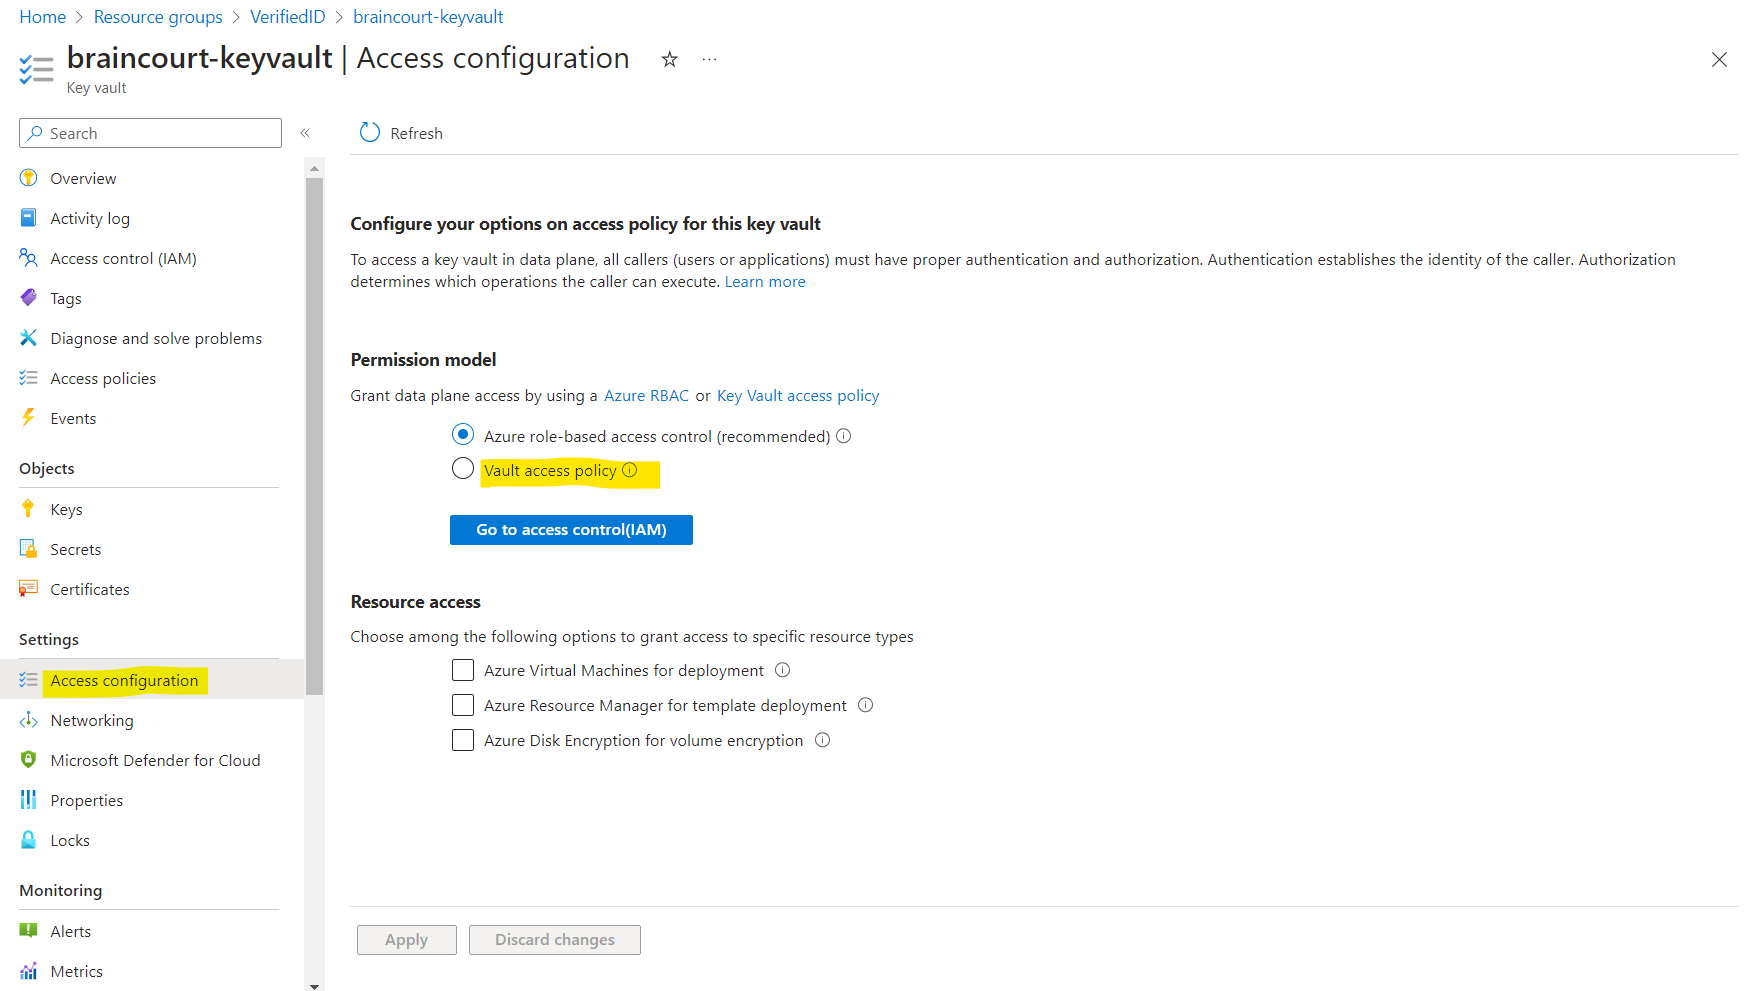
Task: Open the Networking blade
Action: [x=91, y=719]
